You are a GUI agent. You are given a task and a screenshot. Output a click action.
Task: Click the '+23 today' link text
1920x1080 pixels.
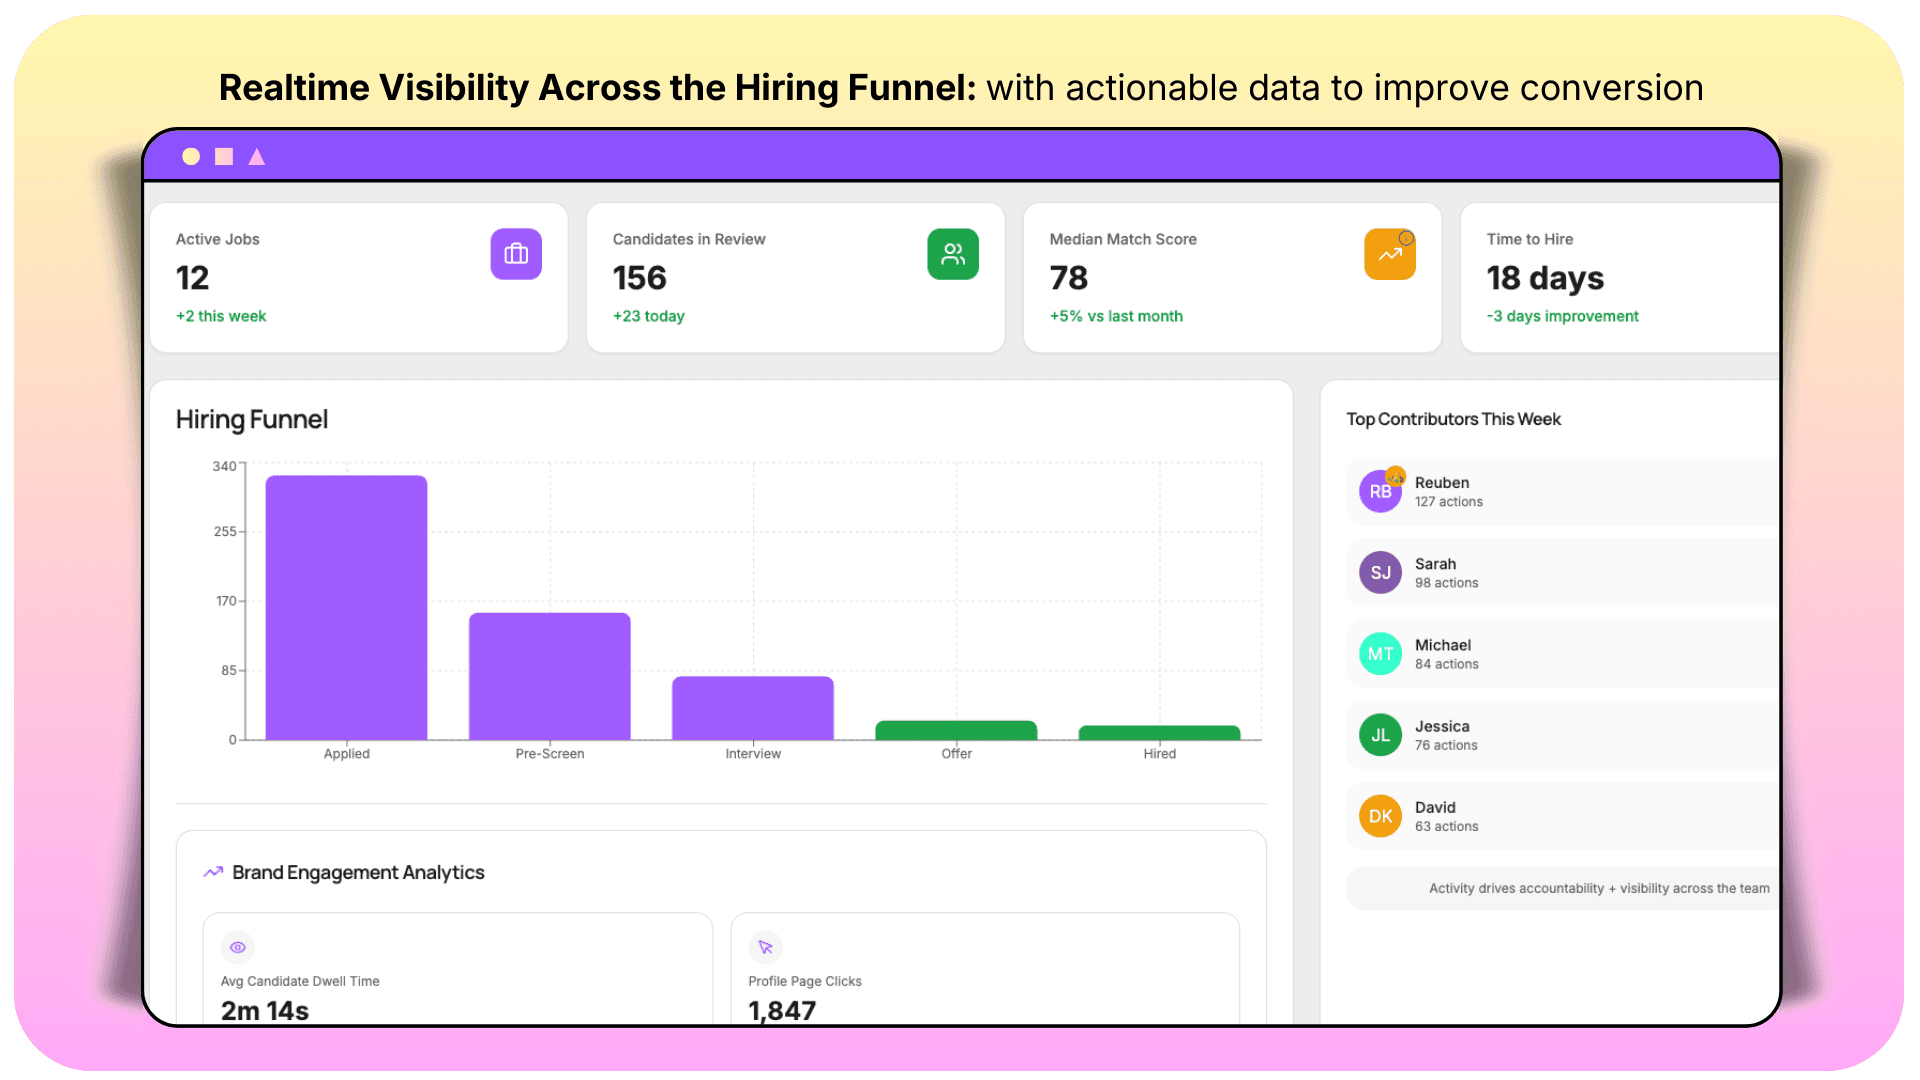pyautogui.click(x=648, y=316)
